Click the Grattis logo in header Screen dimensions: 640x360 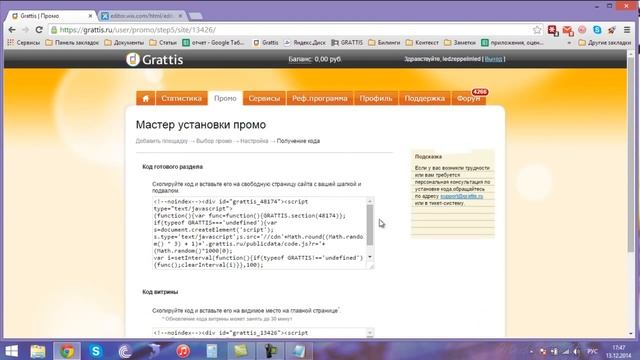coord(155,60)
